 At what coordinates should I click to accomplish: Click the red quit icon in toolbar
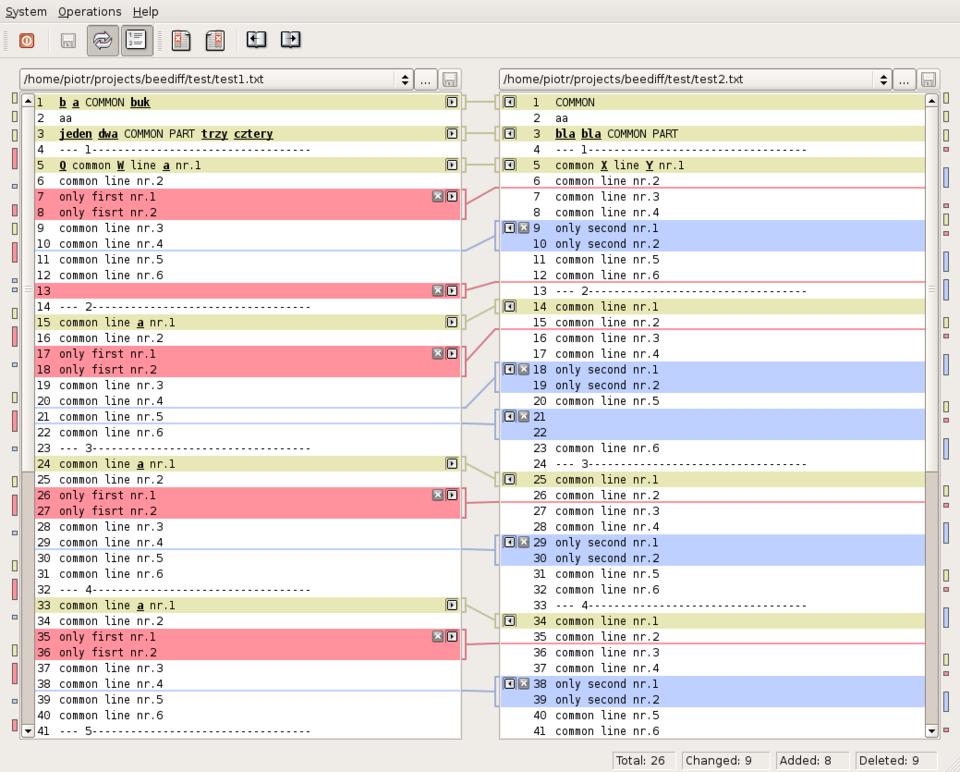pyautogui.click(x=27, y=40)
